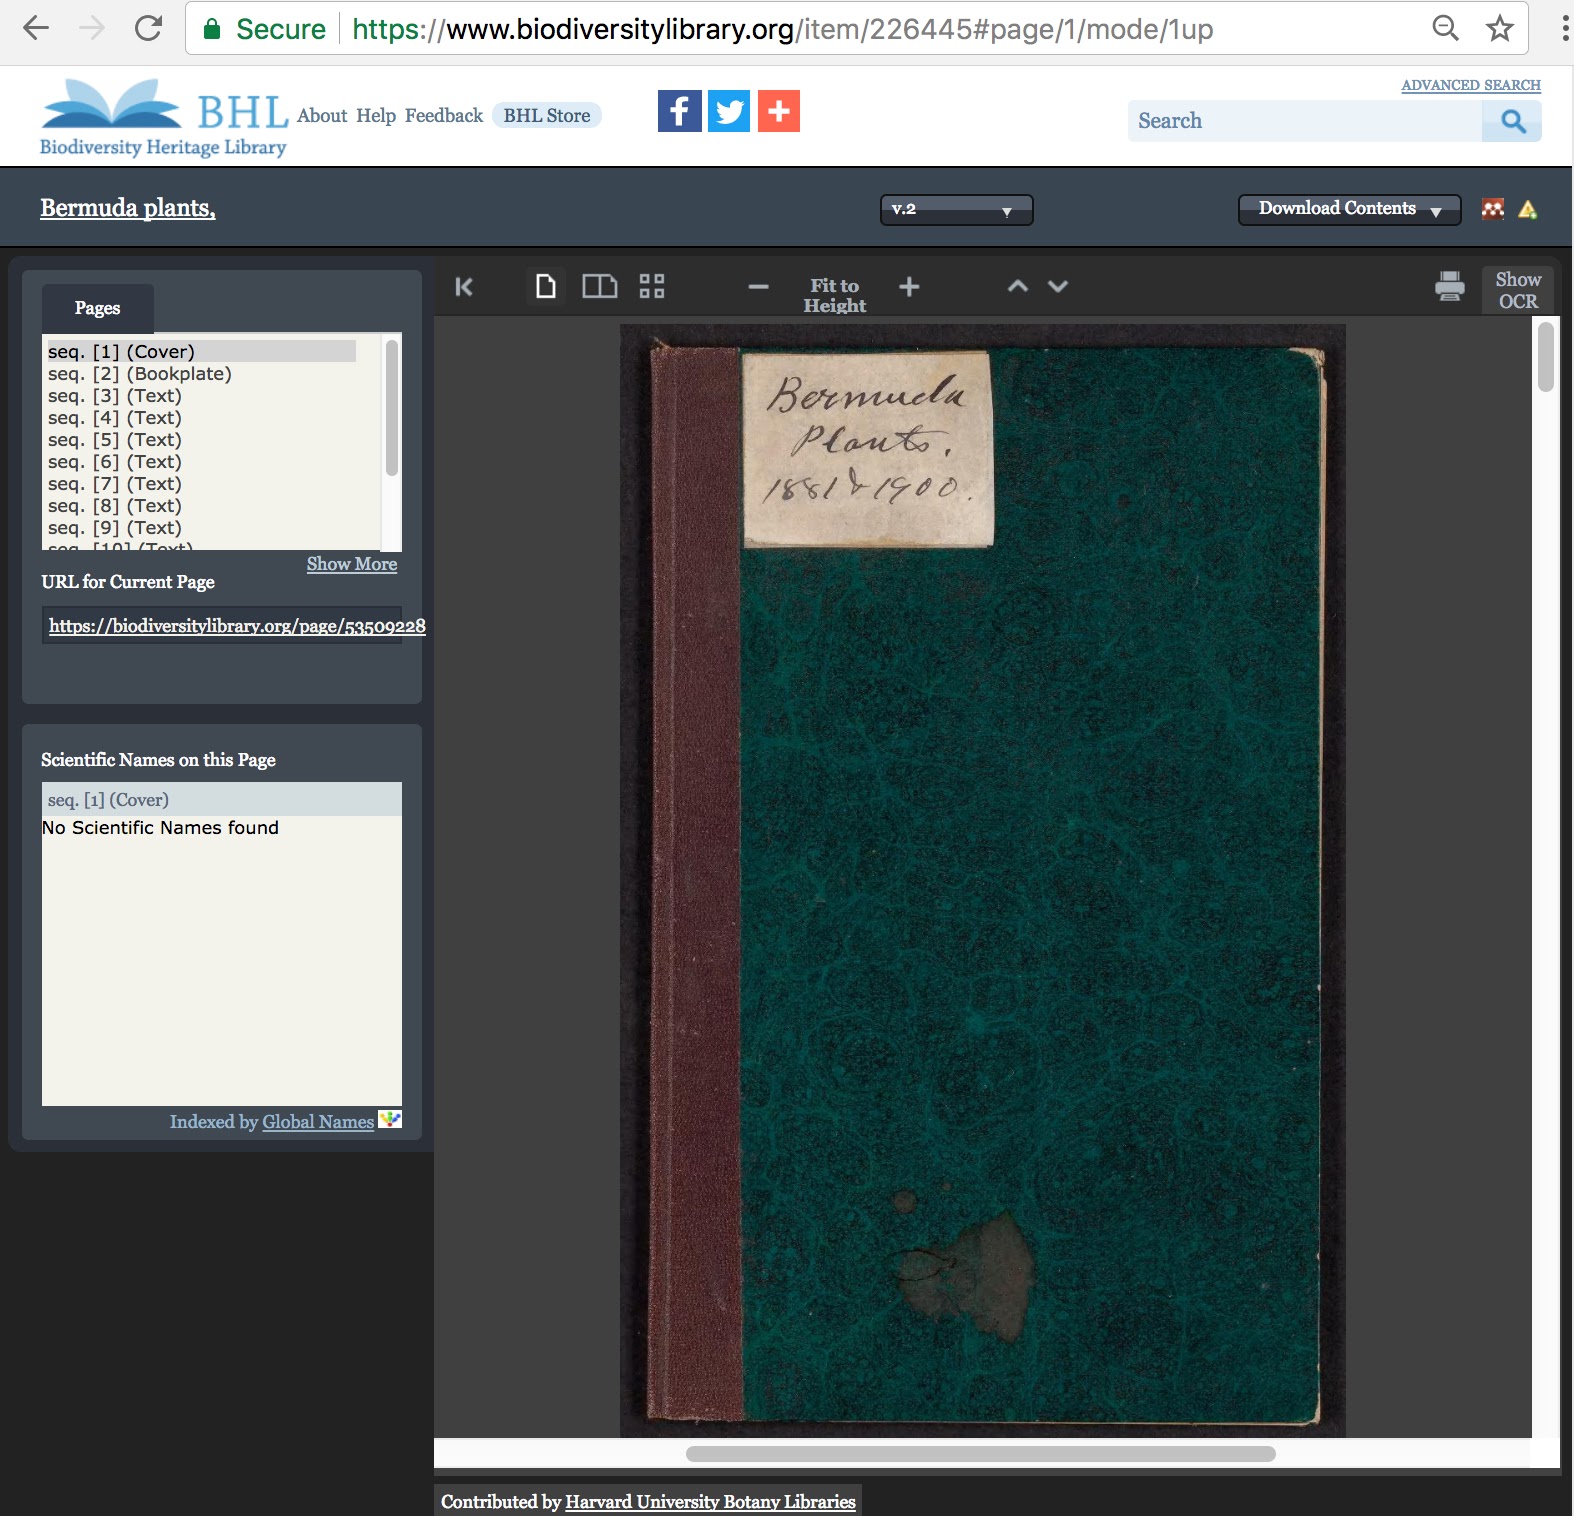Expand the Download Contents menu

(1348, 209)
